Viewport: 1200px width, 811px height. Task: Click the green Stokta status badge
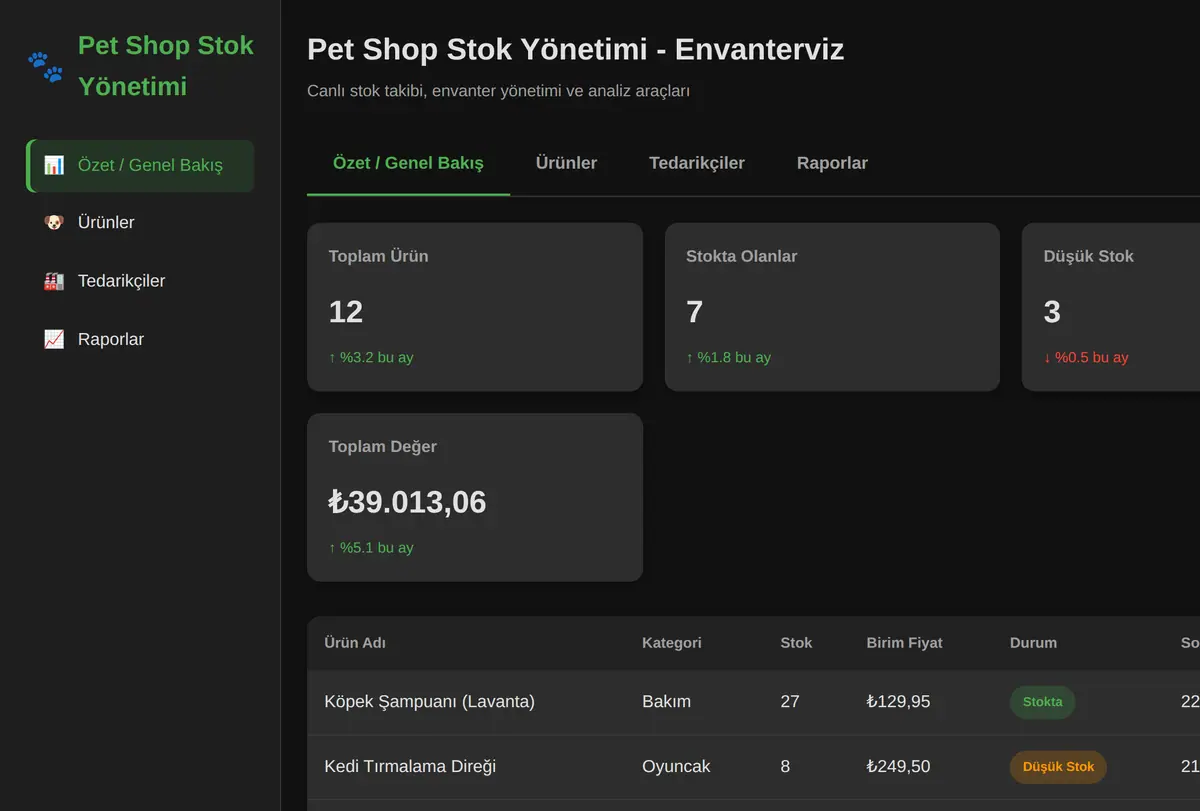tap(1043, 702)
